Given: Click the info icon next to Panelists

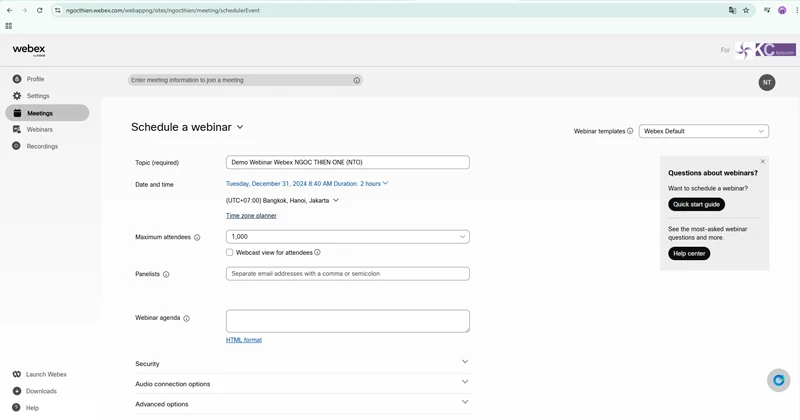Looking at the screenshot, I should tap(166, 274).
